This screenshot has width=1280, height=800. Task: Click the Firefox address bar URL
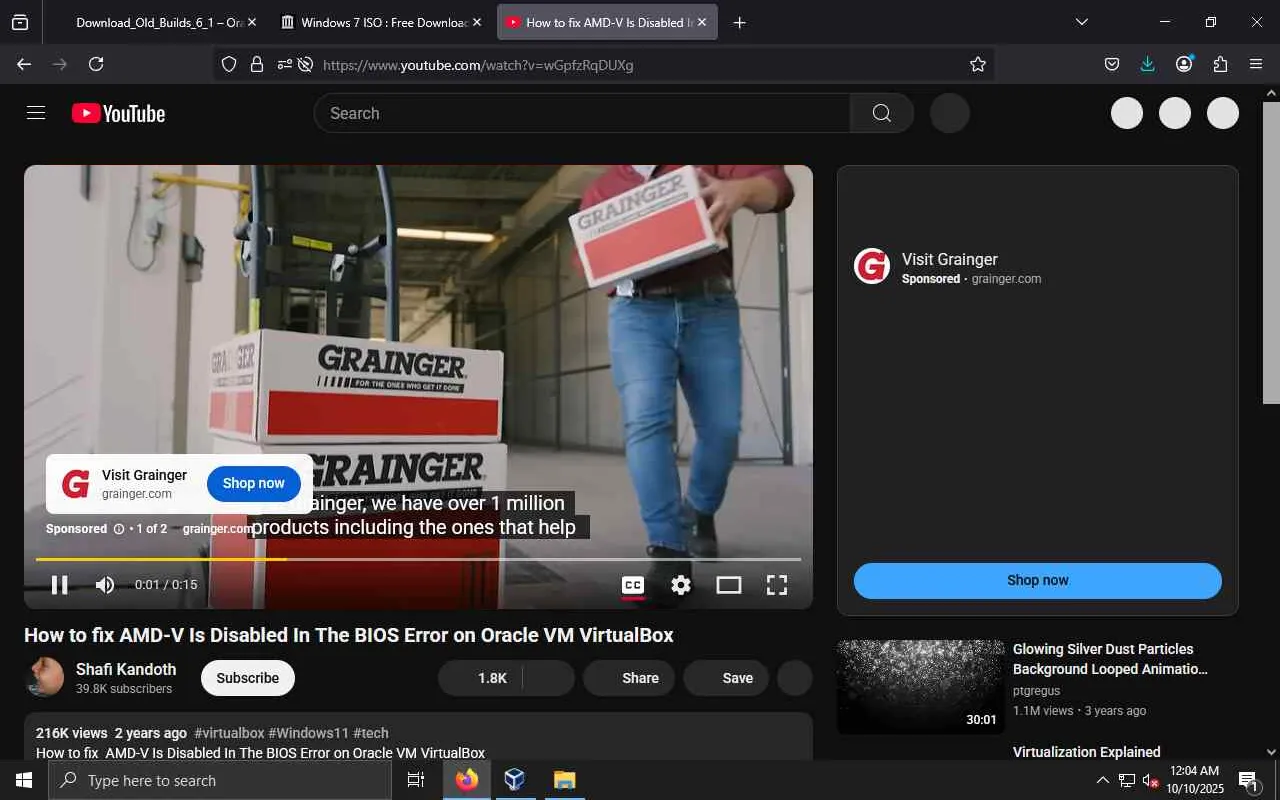(x=478, y=65)
